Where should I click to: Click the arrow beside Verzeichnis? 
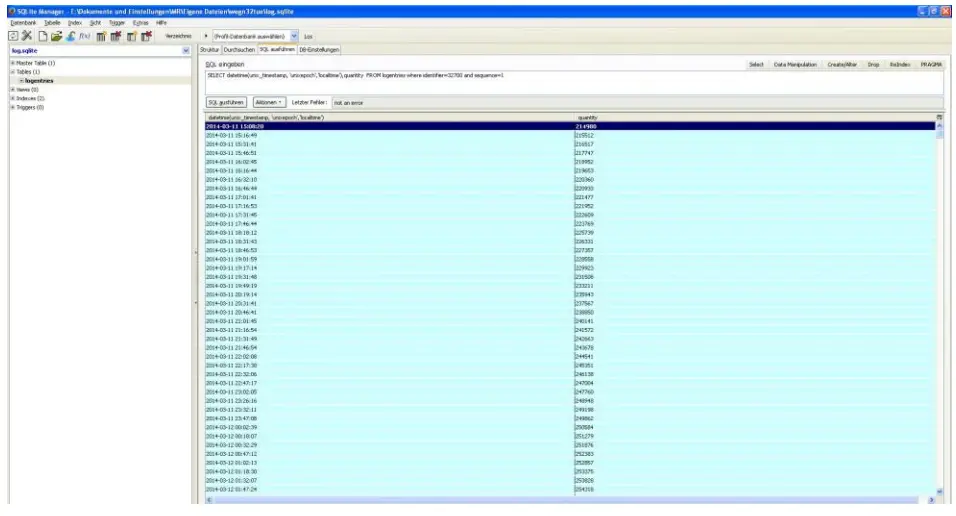[x=206, y=37]
